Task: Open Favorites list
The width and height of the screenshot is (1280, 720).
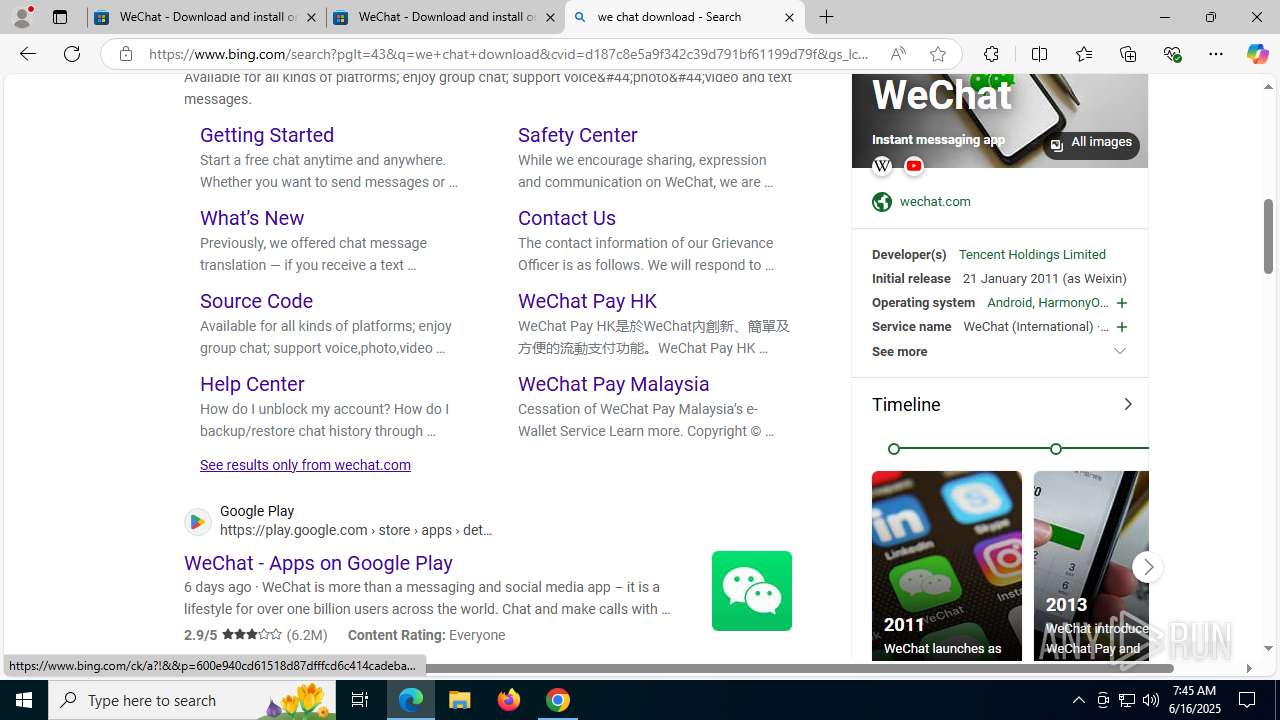Action: point(1083,54)
